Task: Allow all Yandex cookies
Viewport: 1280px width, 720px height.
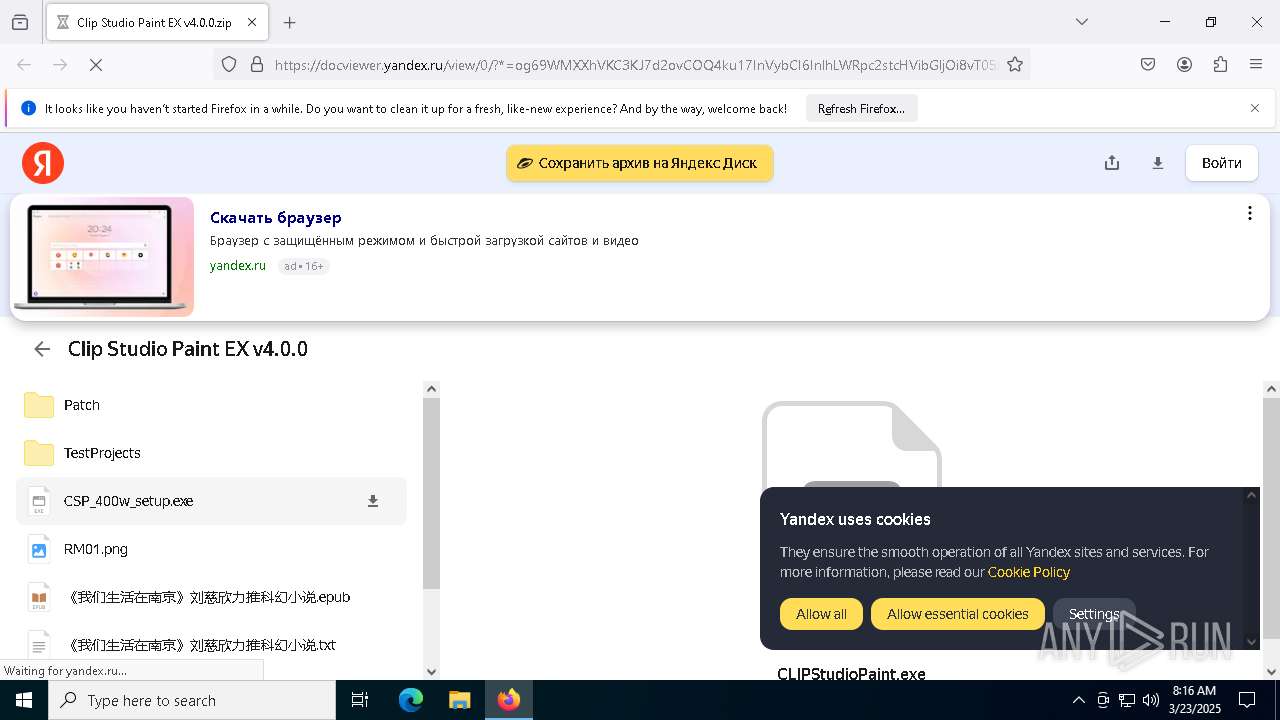Action: [821, 614]
